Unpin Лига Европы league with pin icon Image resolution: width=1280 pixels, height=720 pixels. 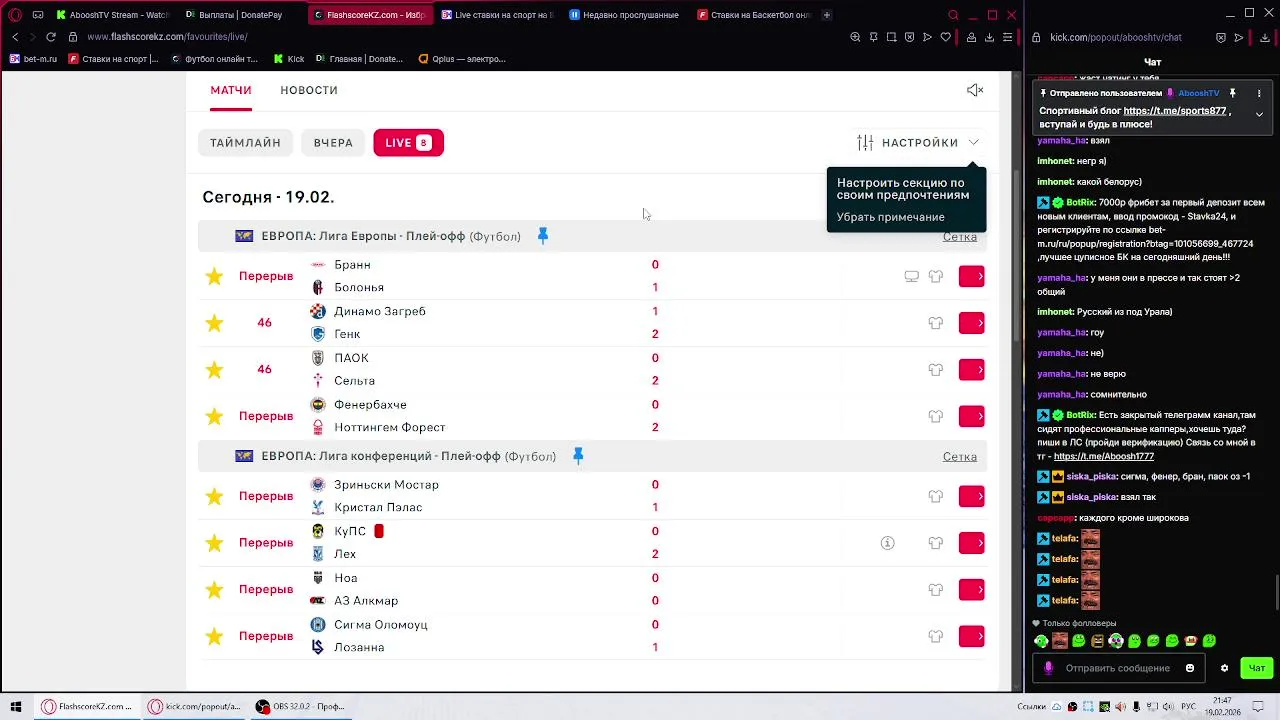pyautogui.click(x=543, y=236)
